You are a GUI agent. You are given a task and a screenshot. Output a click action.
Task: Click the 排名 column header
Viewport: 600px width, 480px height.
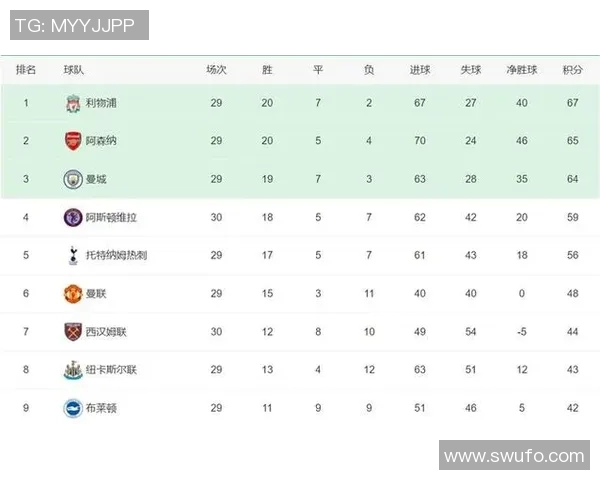coord(26,70)
